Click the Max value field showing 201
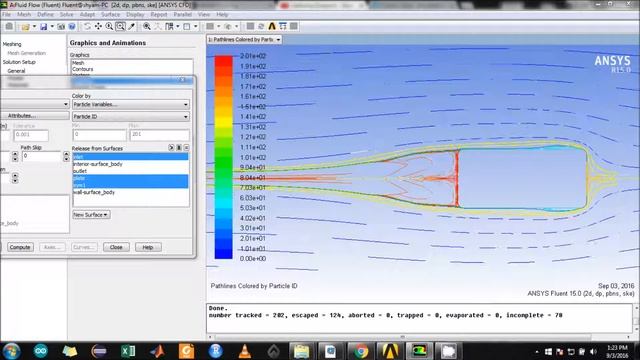640x360 pixels. (160, 135)
